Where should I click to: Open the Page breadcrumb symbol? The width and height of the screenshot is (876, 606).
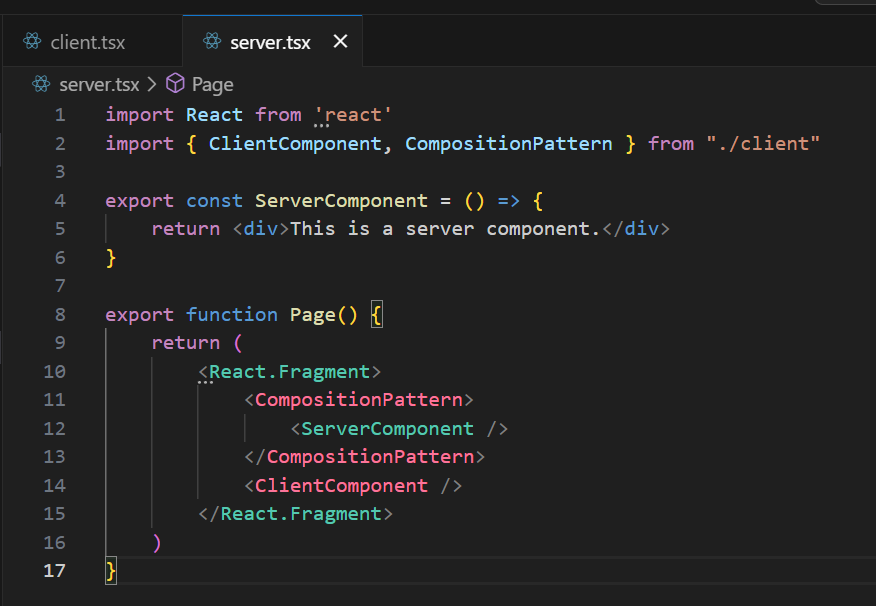pyautogui.click(x=212, y=85)
